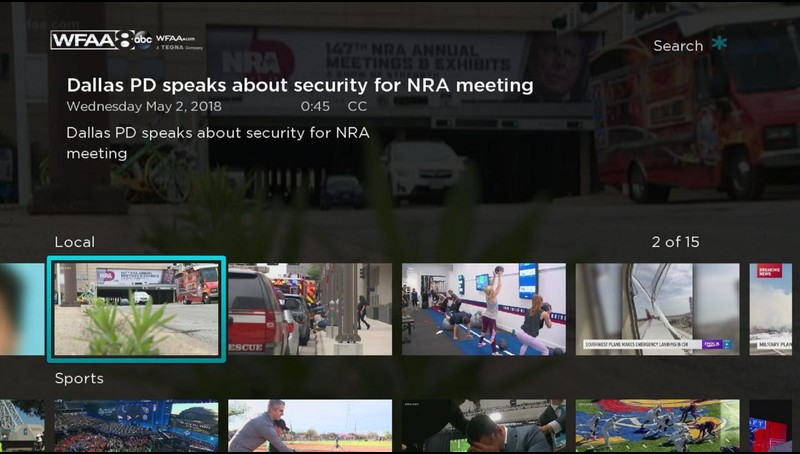The image size is (800, 454).
Task: Select the Local category heading
Action: (74, 242)
